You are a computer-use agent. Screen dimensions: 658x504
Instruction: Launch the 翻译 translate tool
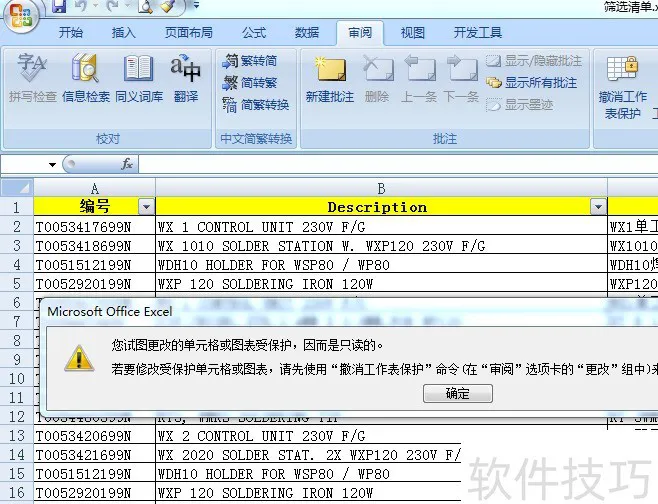(x=186, y=78)
